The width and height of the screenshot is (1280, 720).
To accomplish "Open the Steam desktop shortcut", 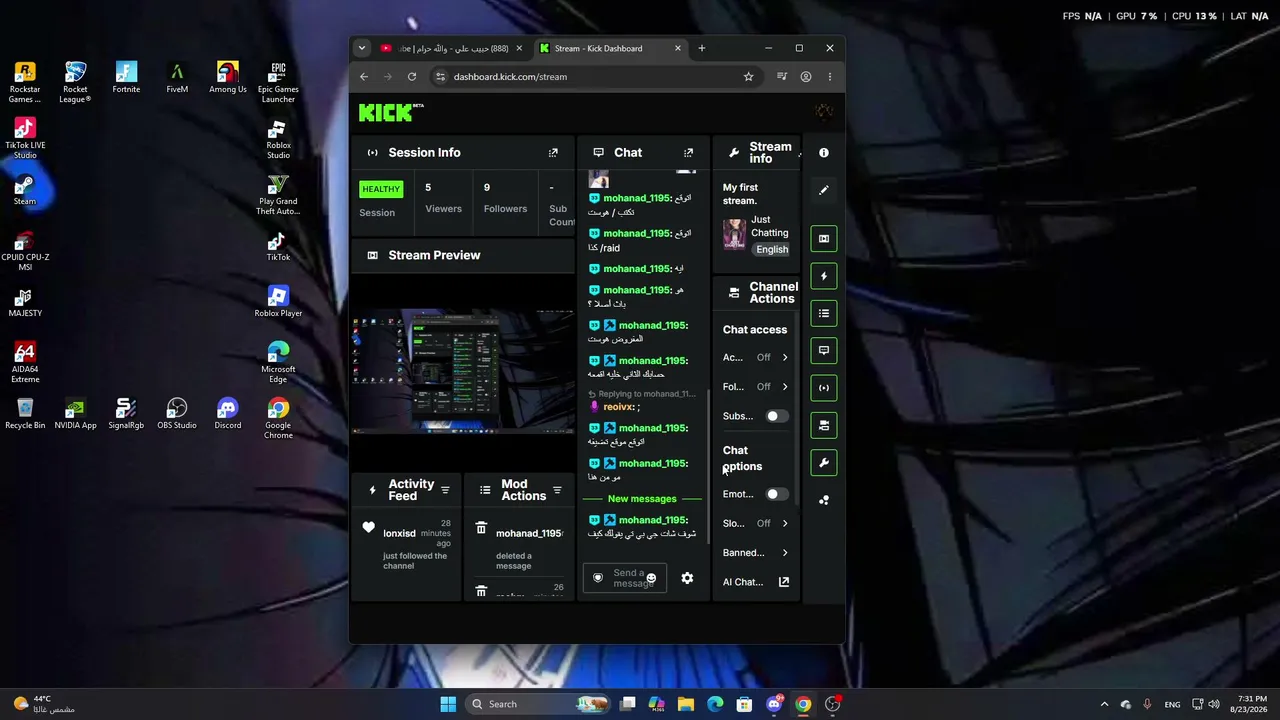I will 25,189.
